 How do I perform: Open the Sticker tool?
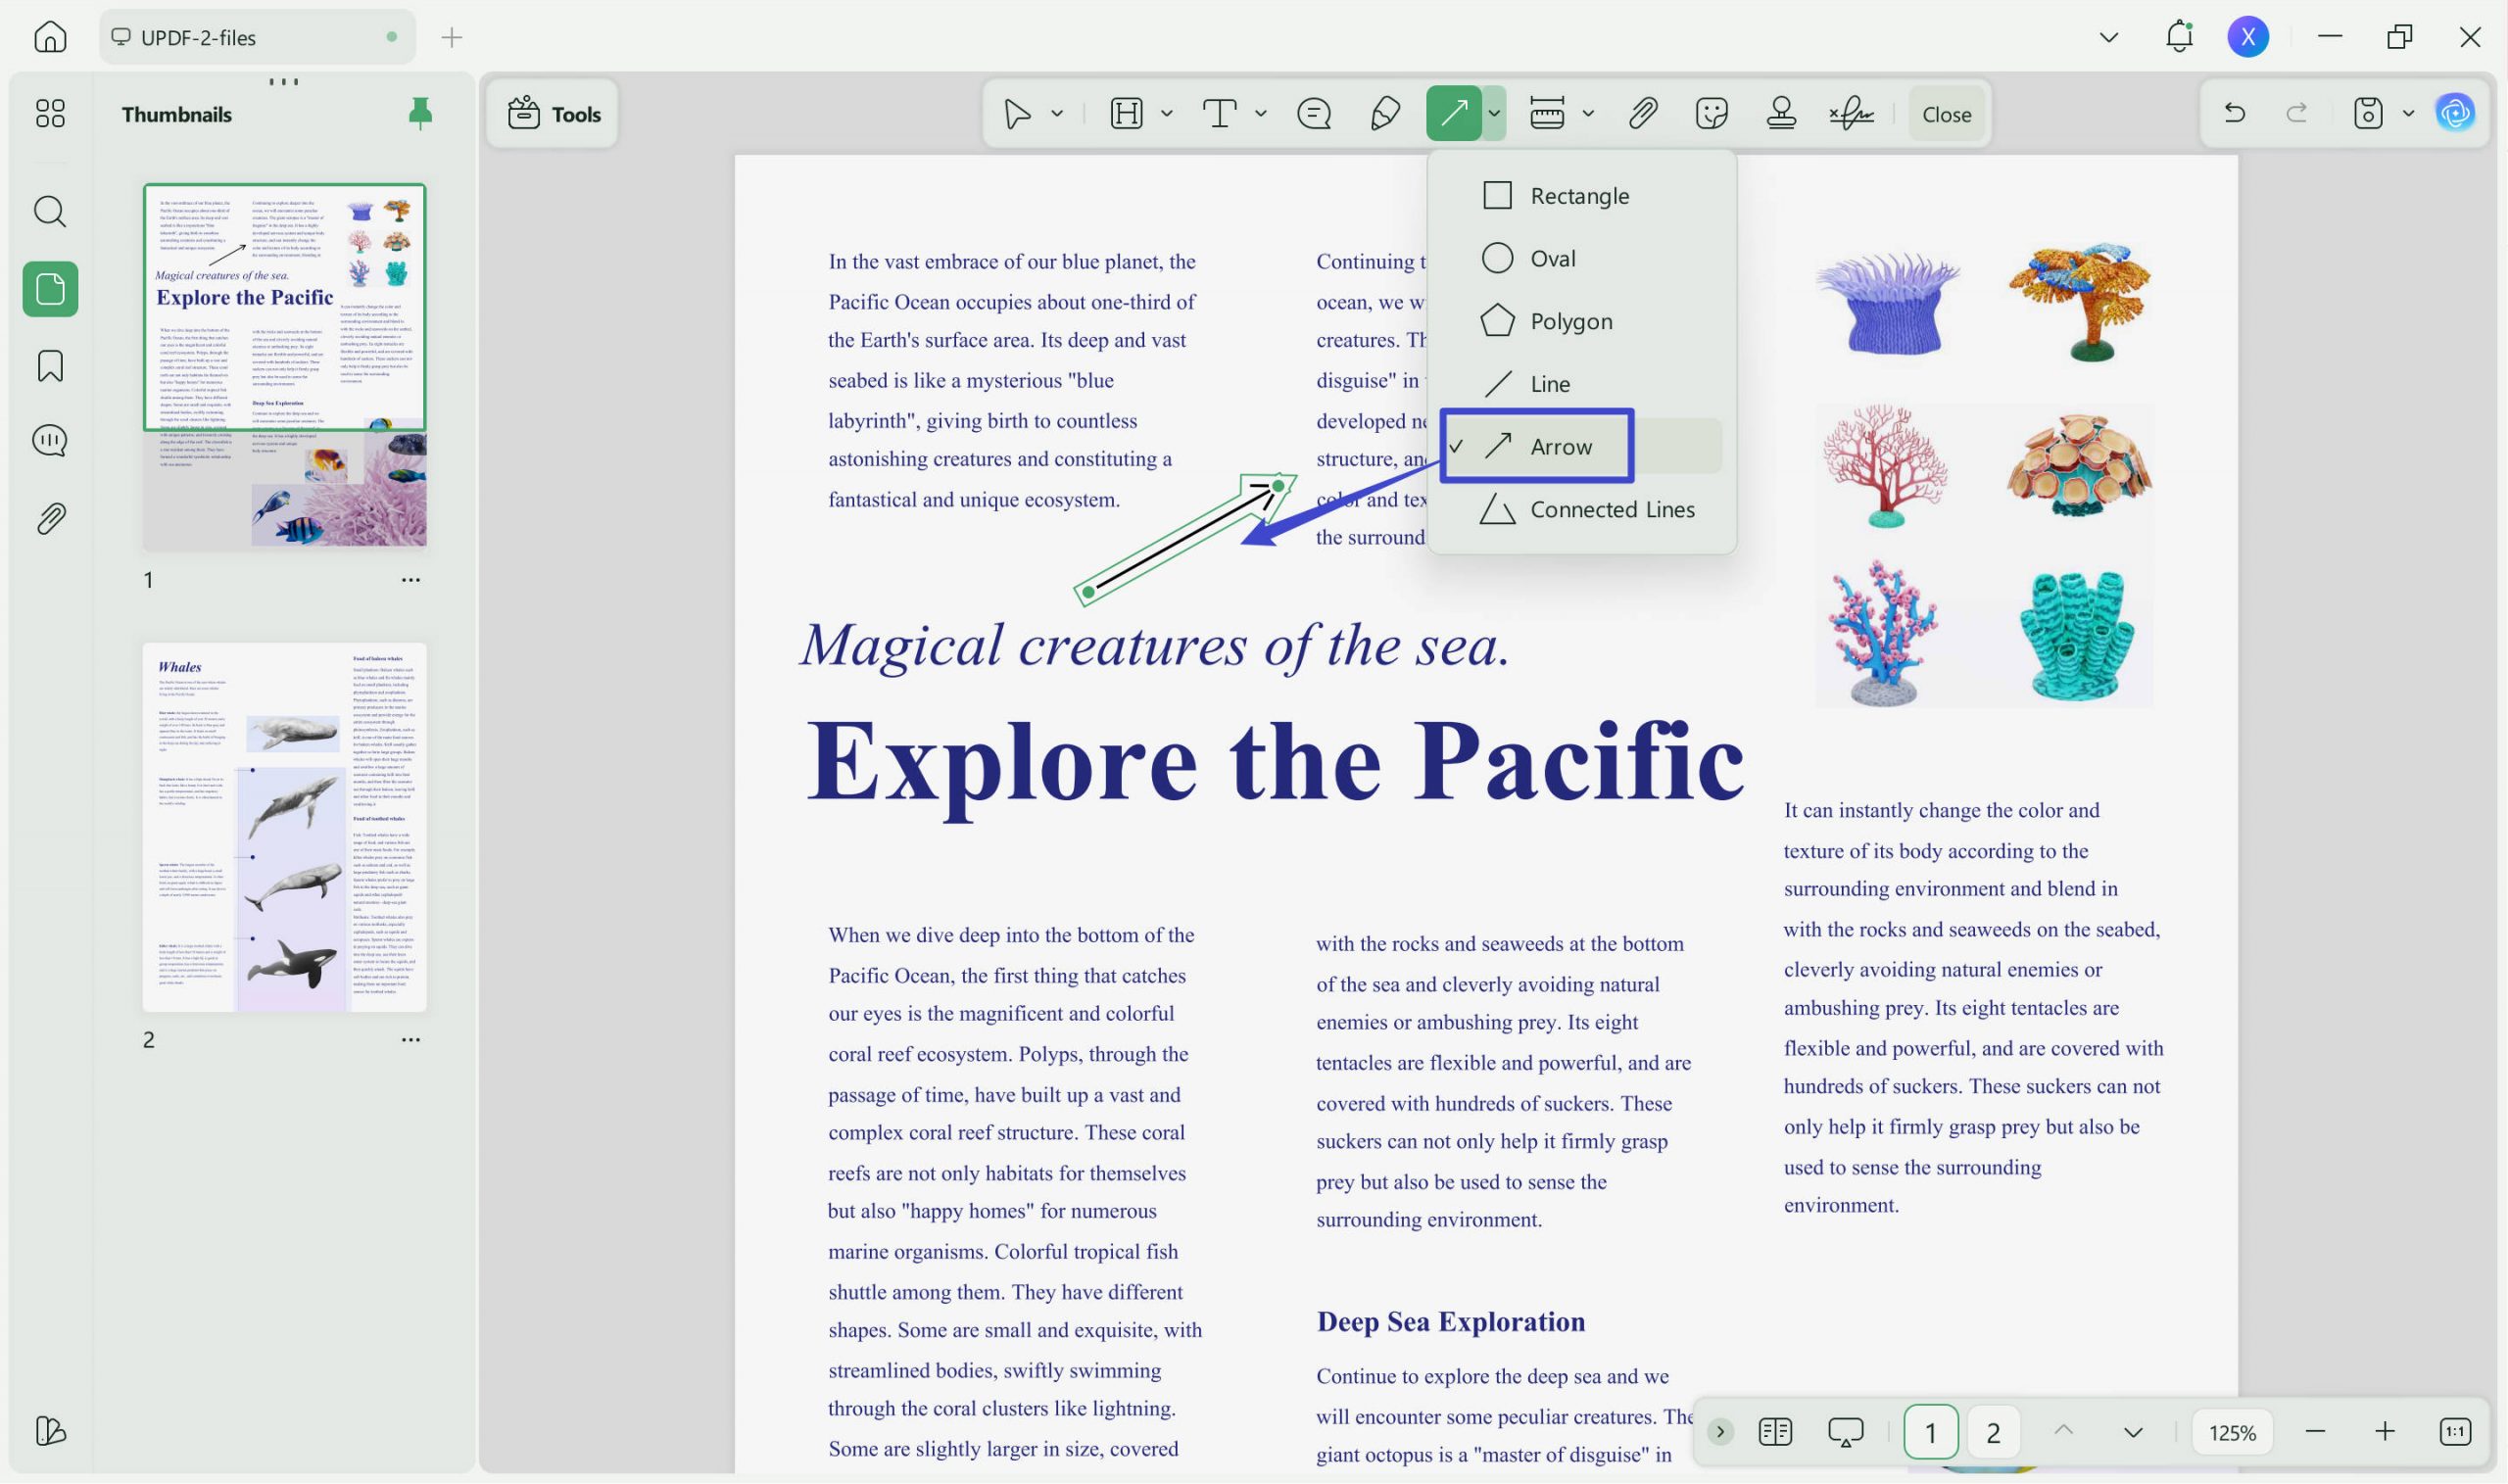point(1712,114)
